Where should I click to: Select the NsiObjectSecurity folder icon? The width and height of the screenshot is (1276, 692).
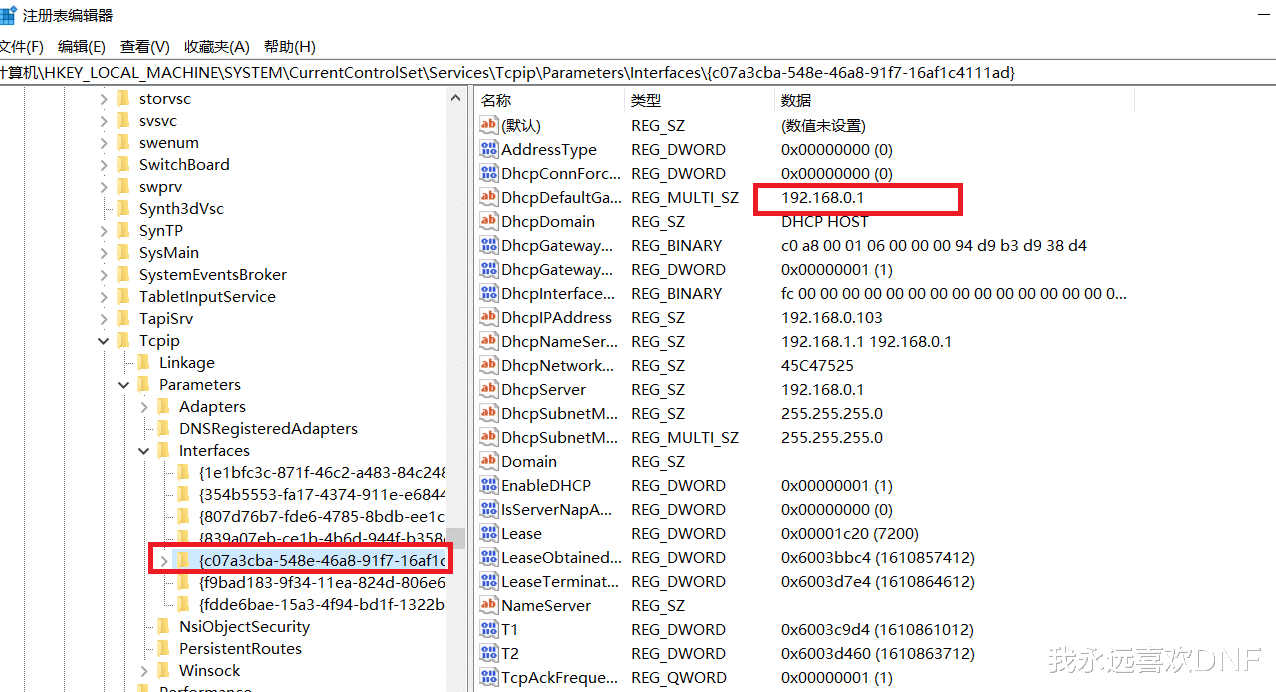point(164,627)
